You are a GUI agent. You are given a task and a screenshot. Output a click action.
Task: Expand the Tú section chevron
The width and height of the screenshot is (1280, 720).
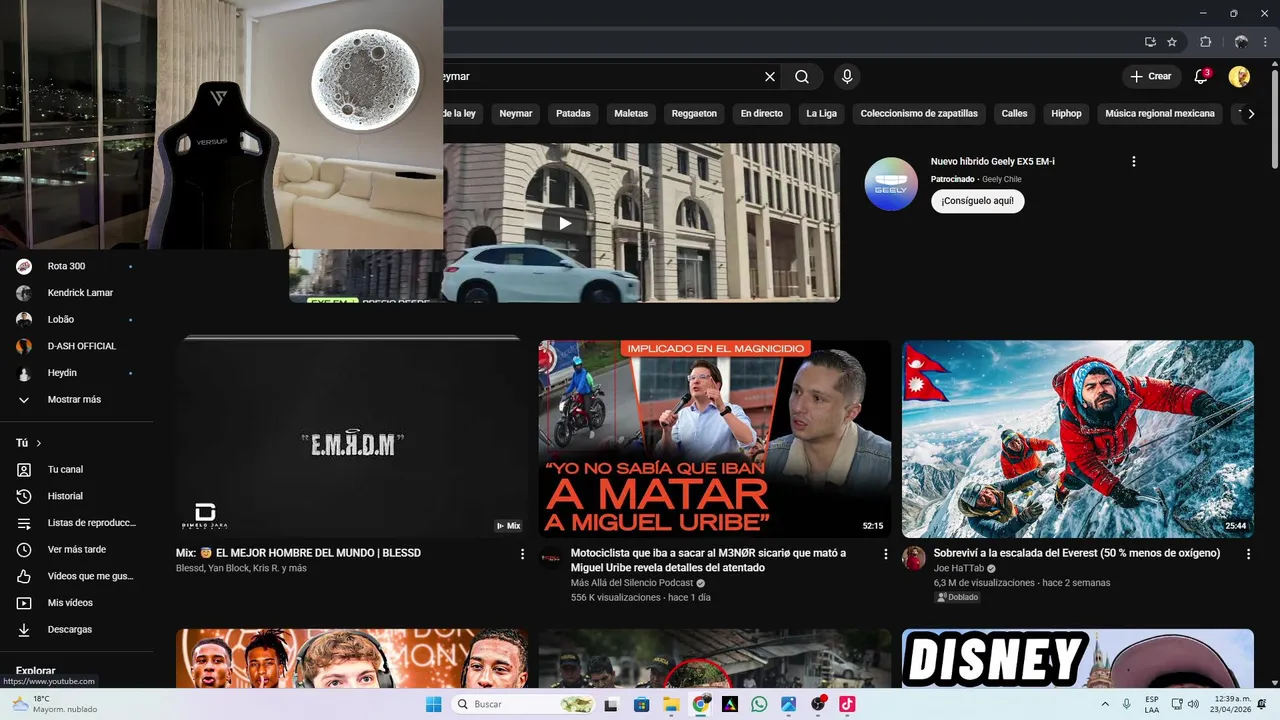pos(39,443)
